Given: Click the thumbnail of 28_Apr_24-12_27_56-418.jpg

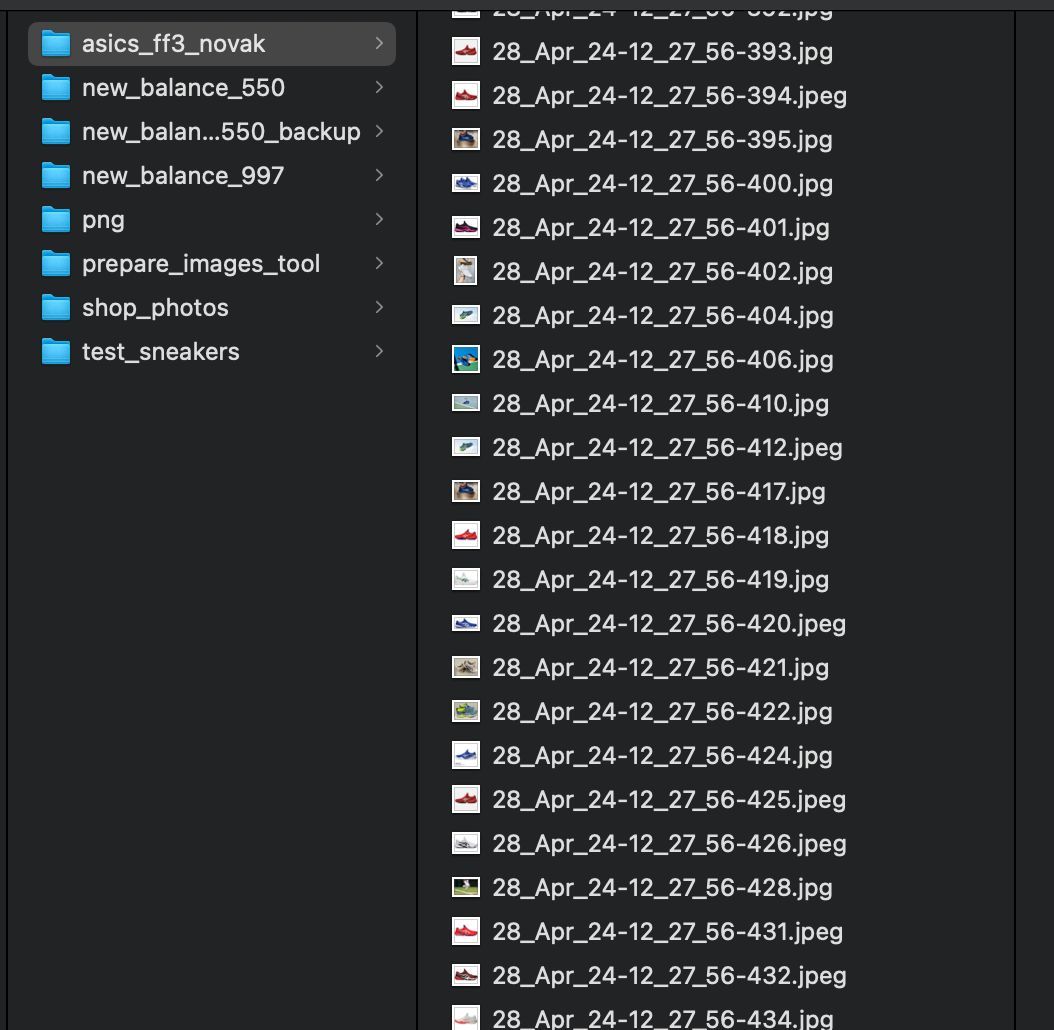Looking at the screenshot, I should point(466,535).
